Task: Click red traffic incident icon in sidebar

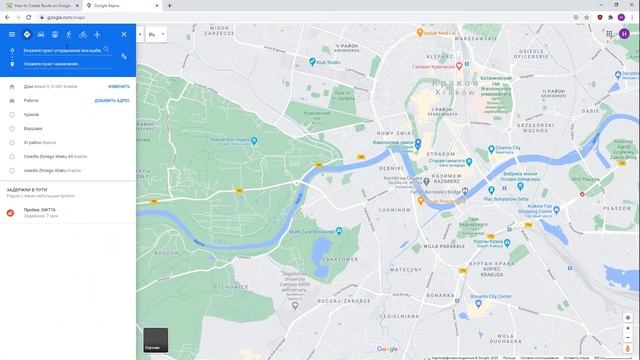Action: pyautogui.click(x=11, y=213)
